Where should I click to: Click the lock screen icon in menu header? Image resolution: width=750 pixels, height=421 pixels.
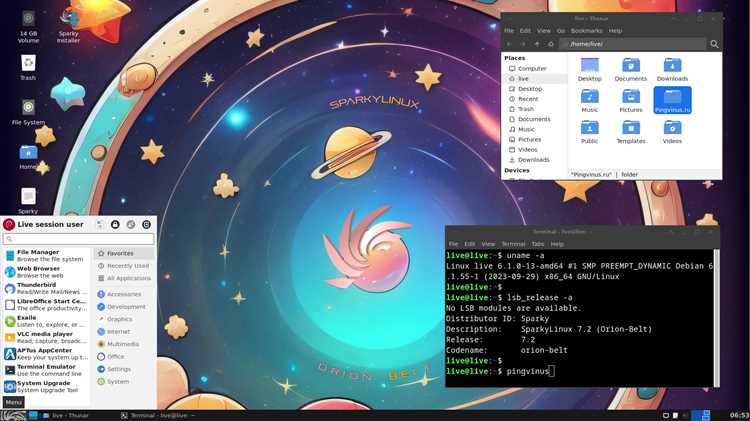click(115, 224)
